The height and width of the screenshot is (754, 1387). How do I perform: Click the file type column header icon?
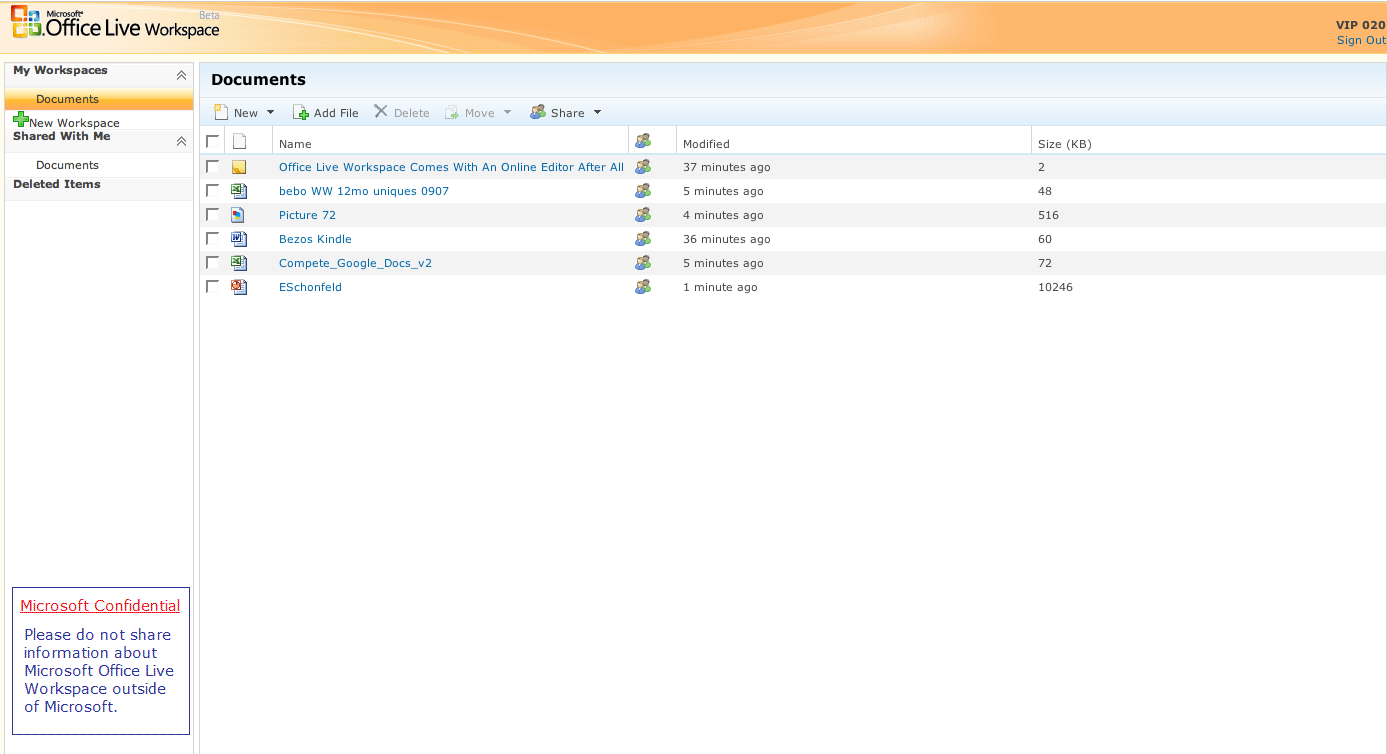click(x=239, y=142)
